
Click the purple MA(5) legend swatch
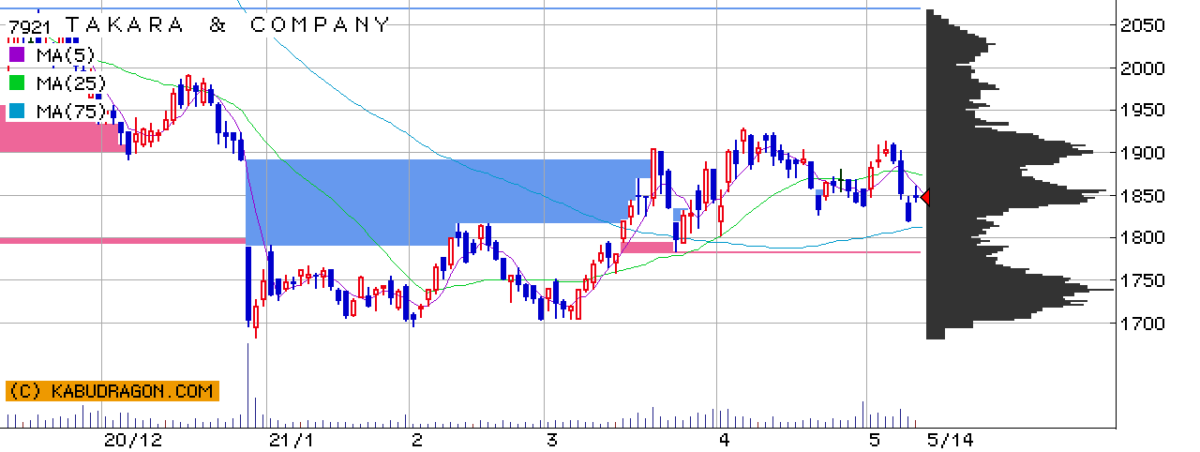tap(16, 54)
